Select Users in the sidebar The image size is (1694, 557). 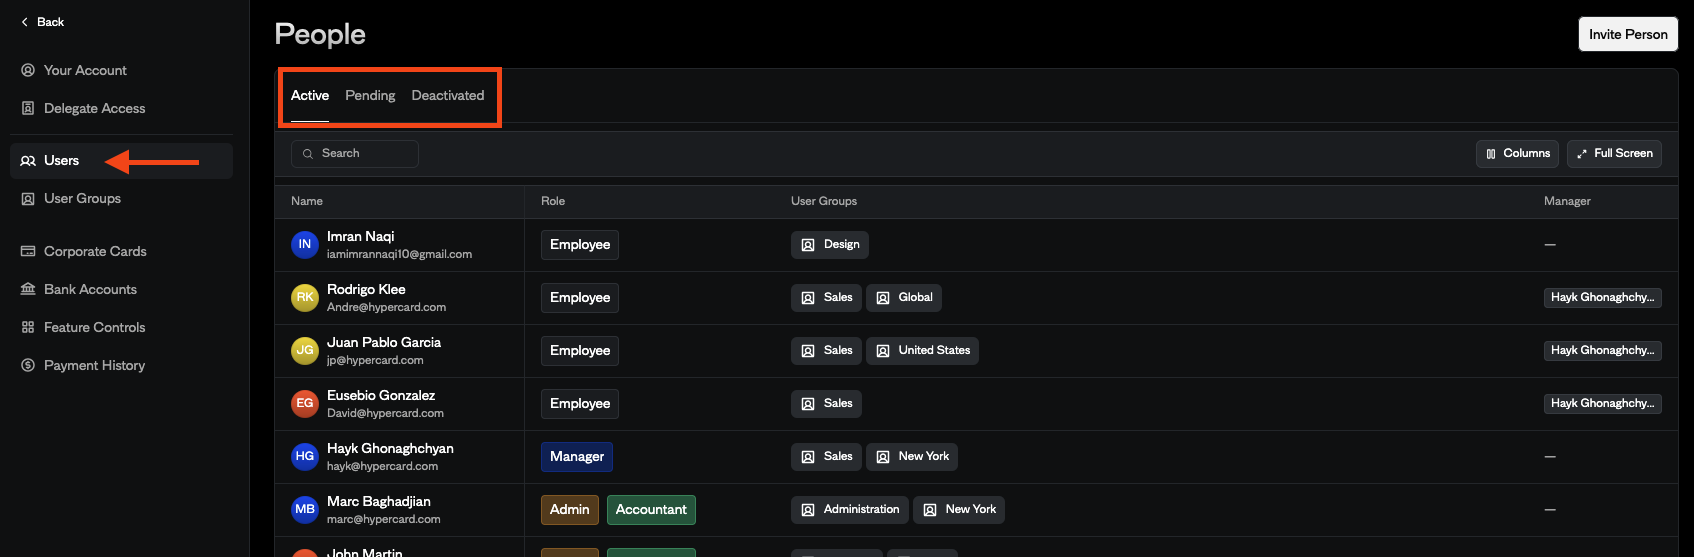[x=121, y=160]
